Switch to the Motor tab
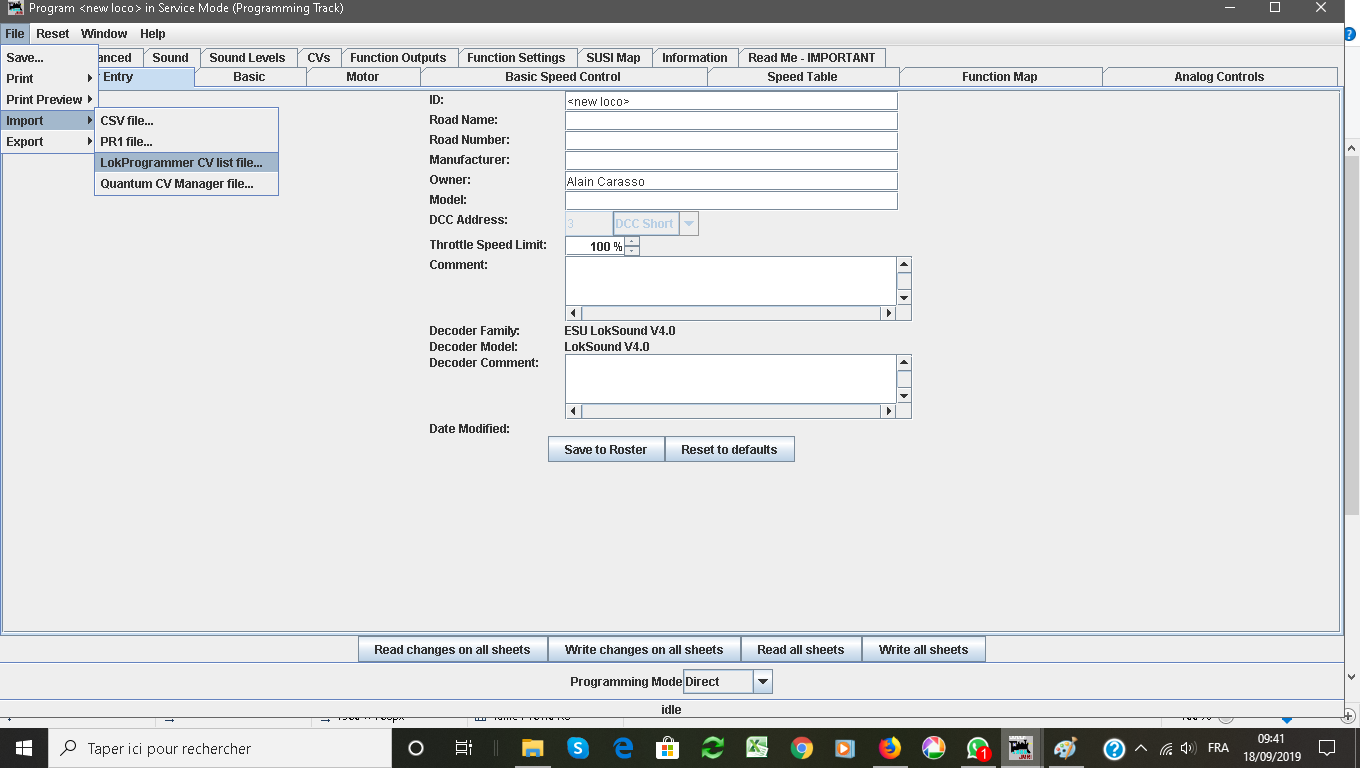The width and height of the screenshot is (1360, 768). (x=362, y=76)
